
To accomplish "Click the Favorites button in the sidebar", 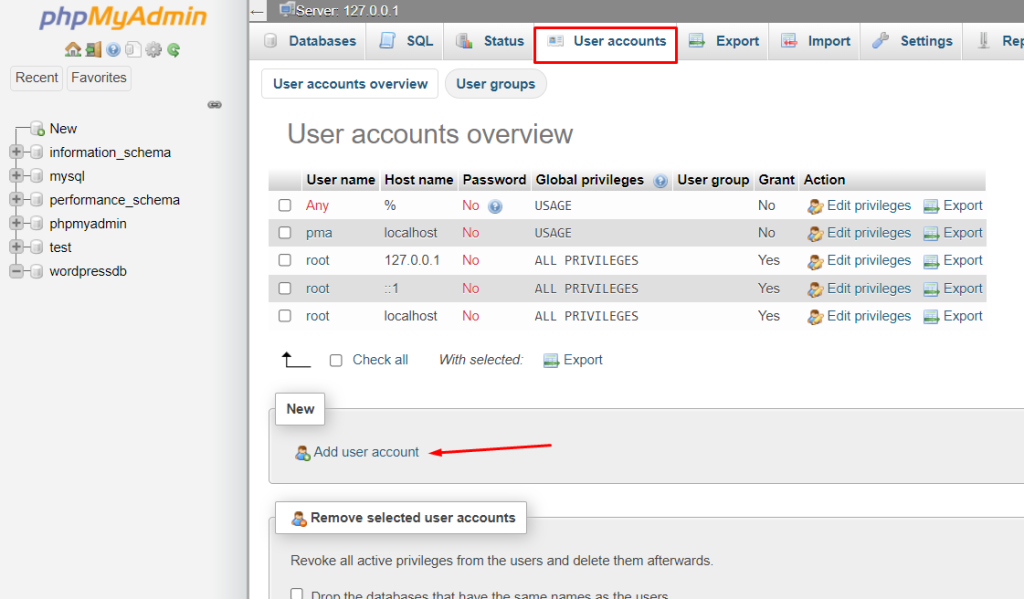I will tap(99, 78).
